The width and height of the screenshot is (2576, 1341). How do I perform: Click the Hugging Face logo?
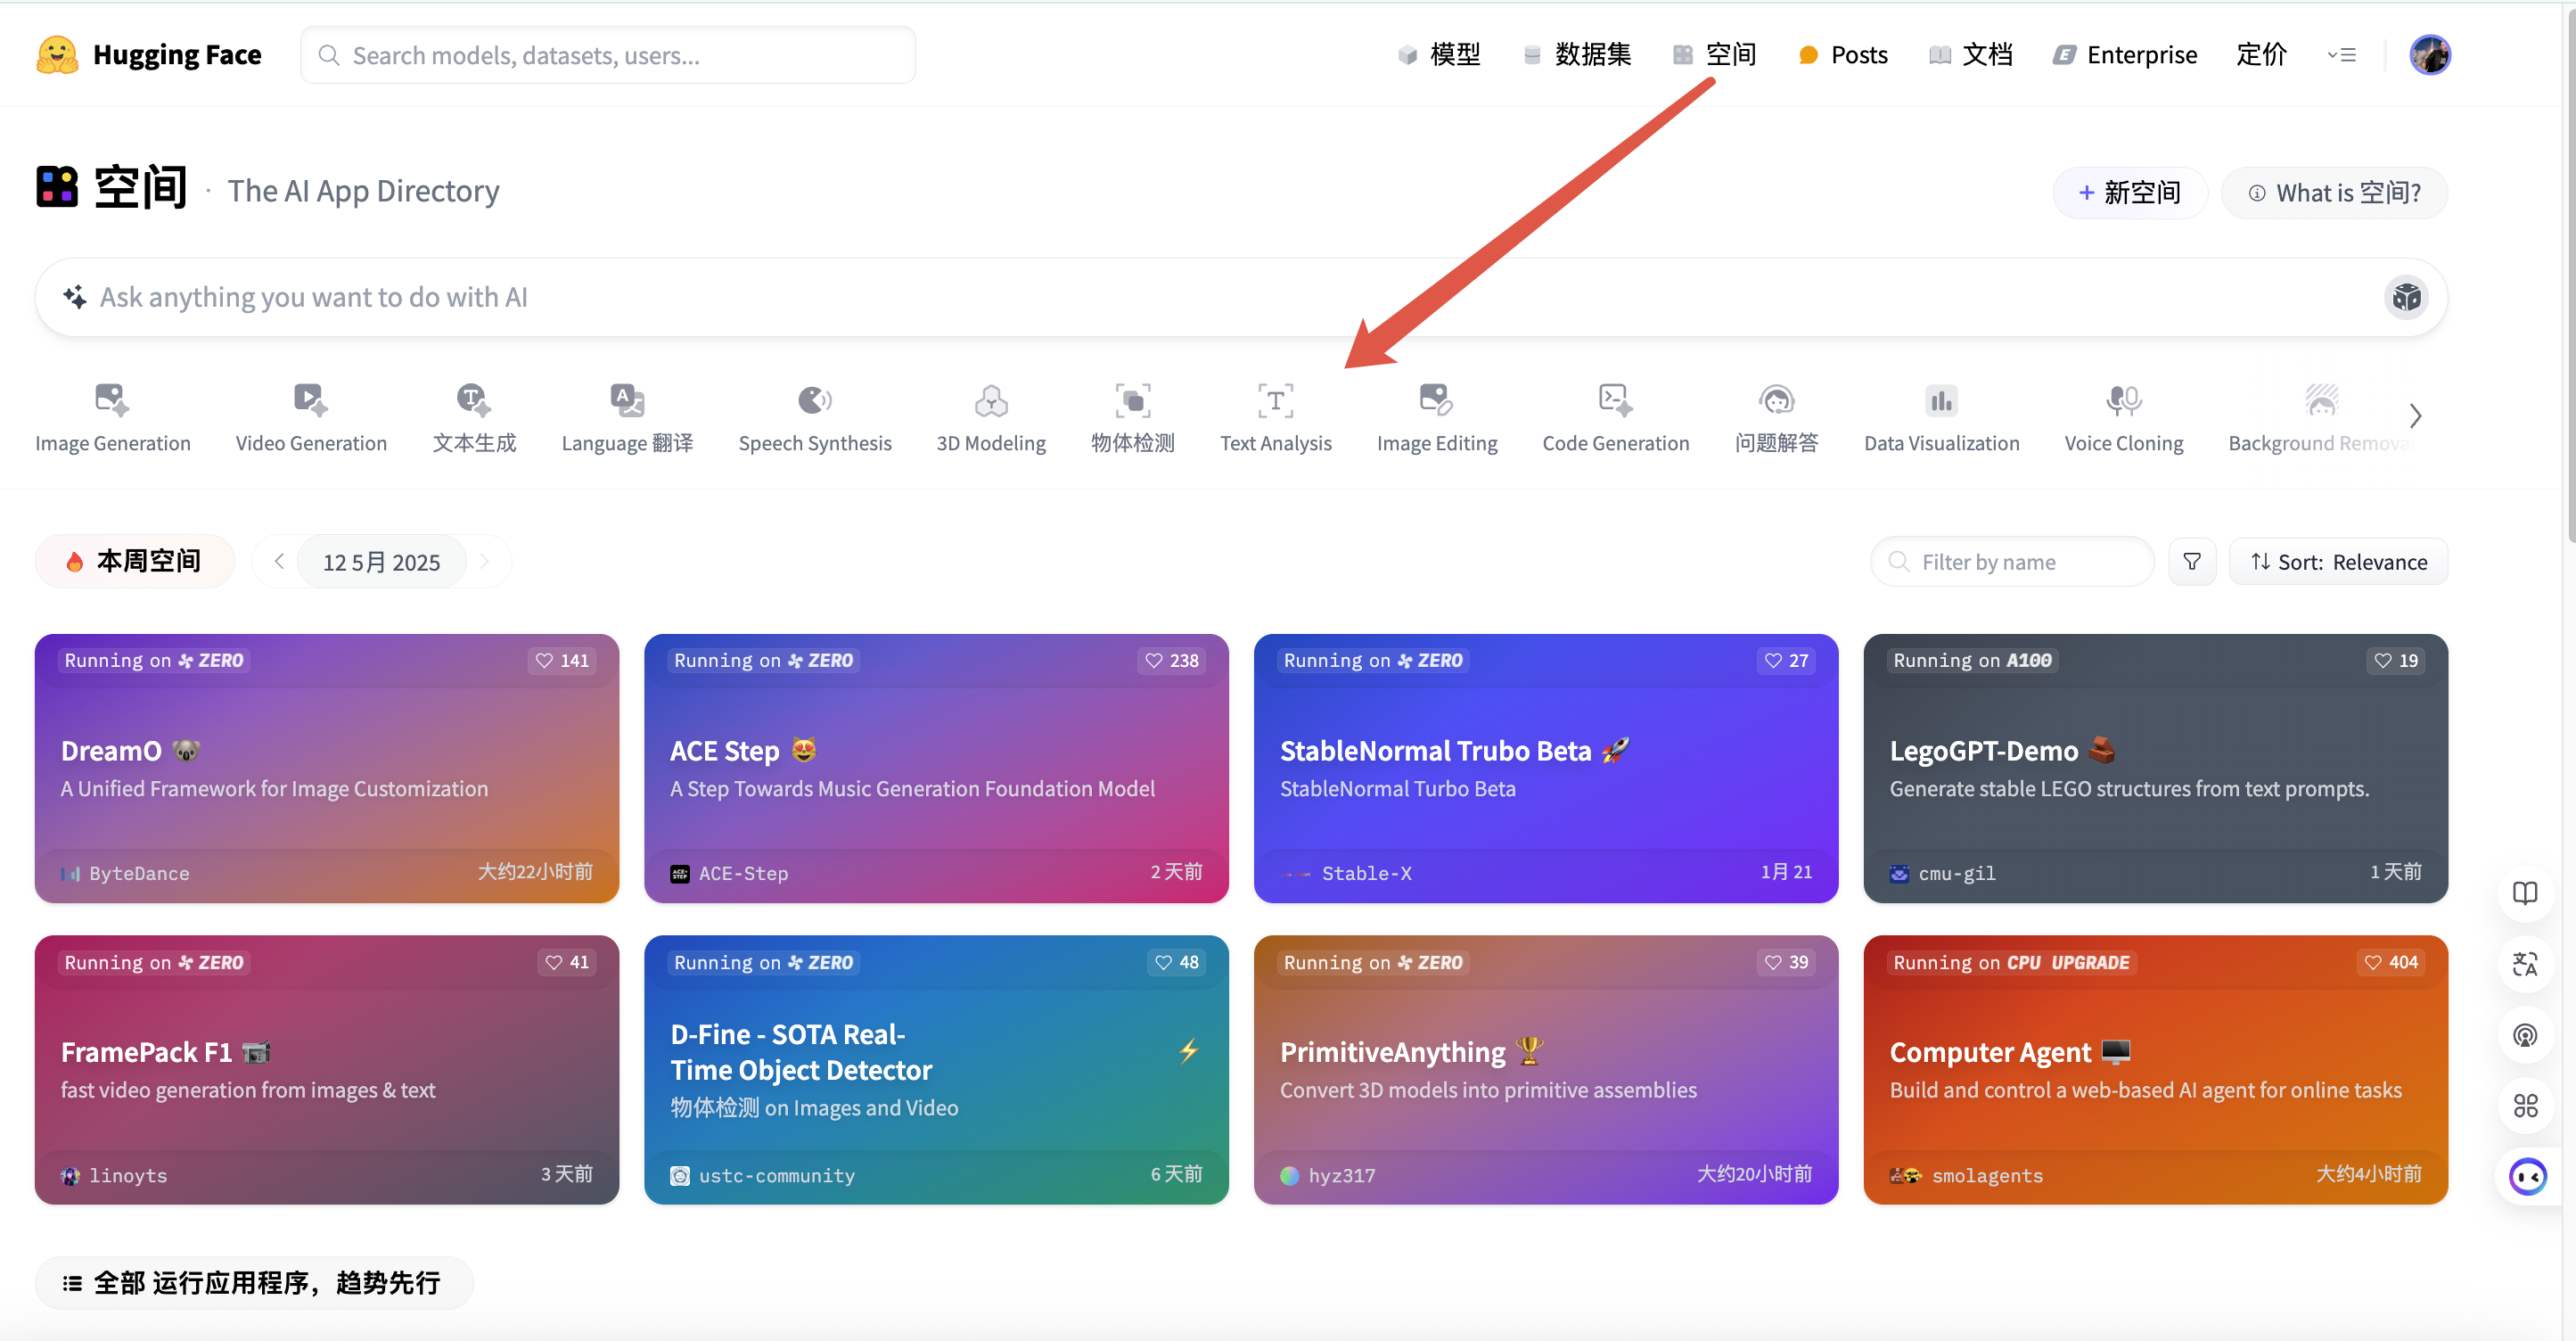point(148,55)
